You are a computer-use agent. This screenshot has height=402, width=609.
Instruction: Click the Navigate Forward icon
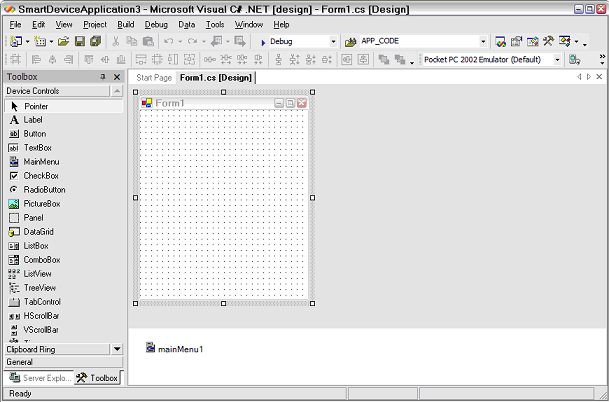[240, 41]
